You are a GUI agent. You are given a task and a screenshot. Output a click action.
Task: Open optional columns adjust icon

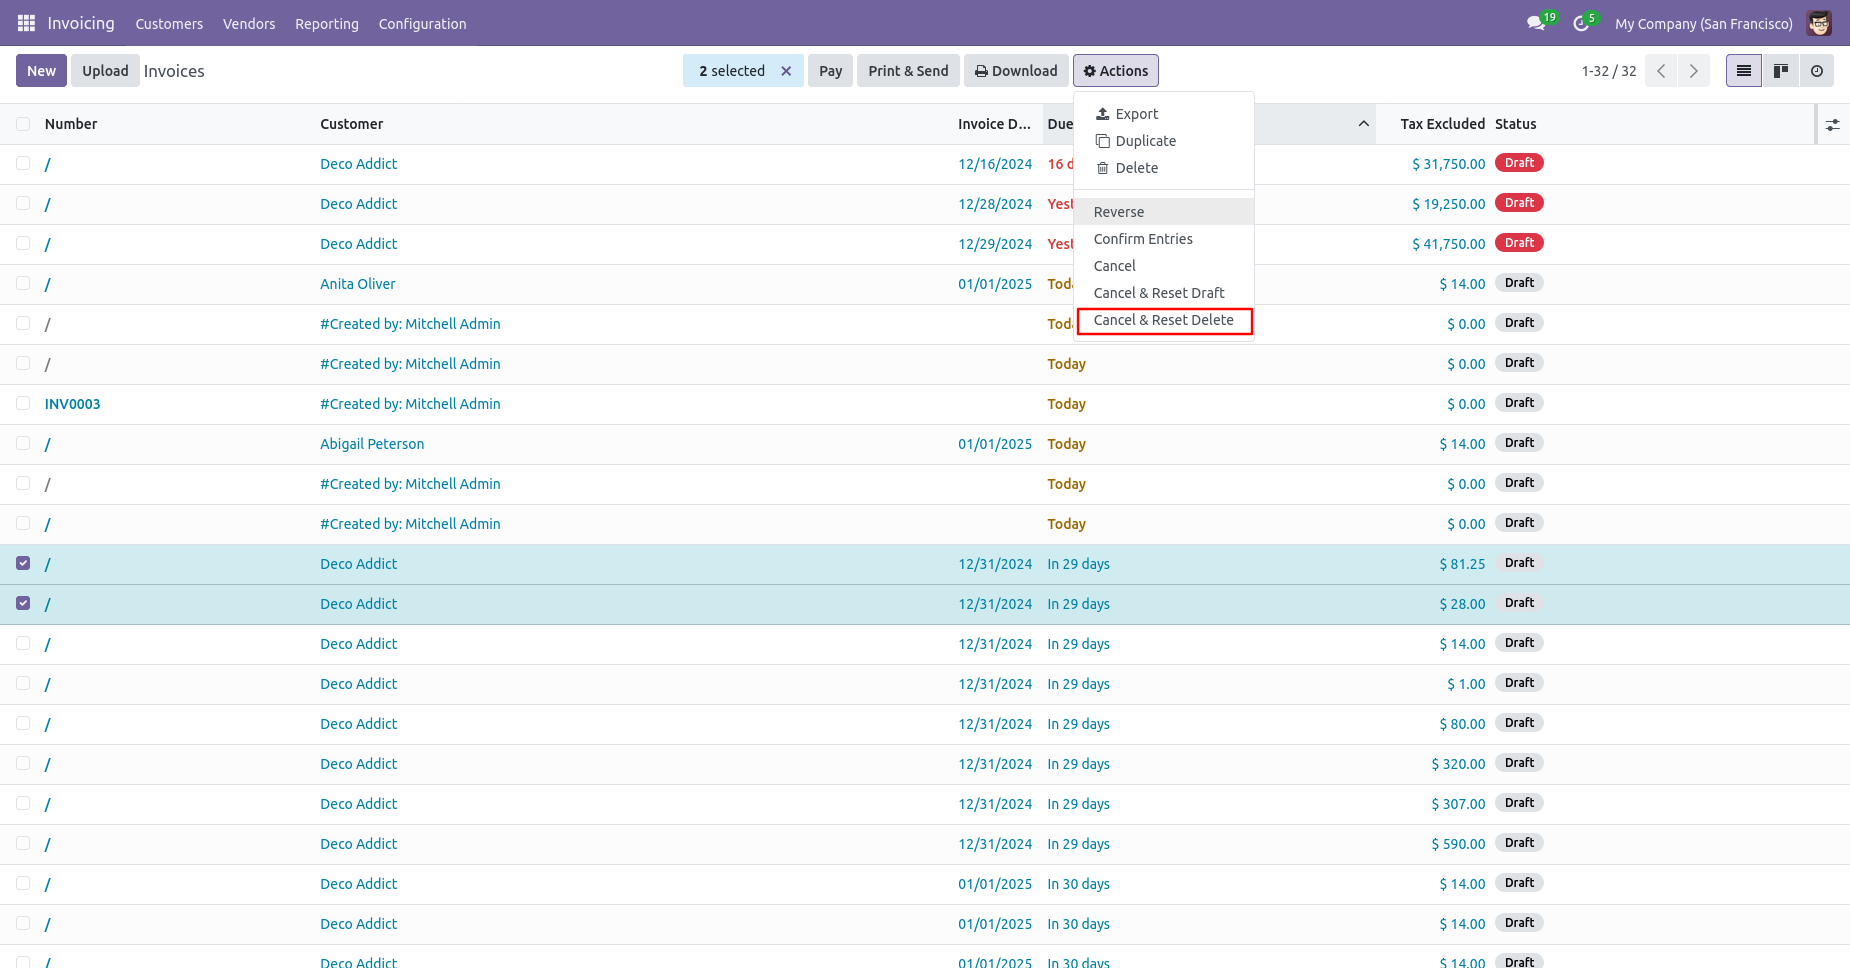tap(1832, 125)
